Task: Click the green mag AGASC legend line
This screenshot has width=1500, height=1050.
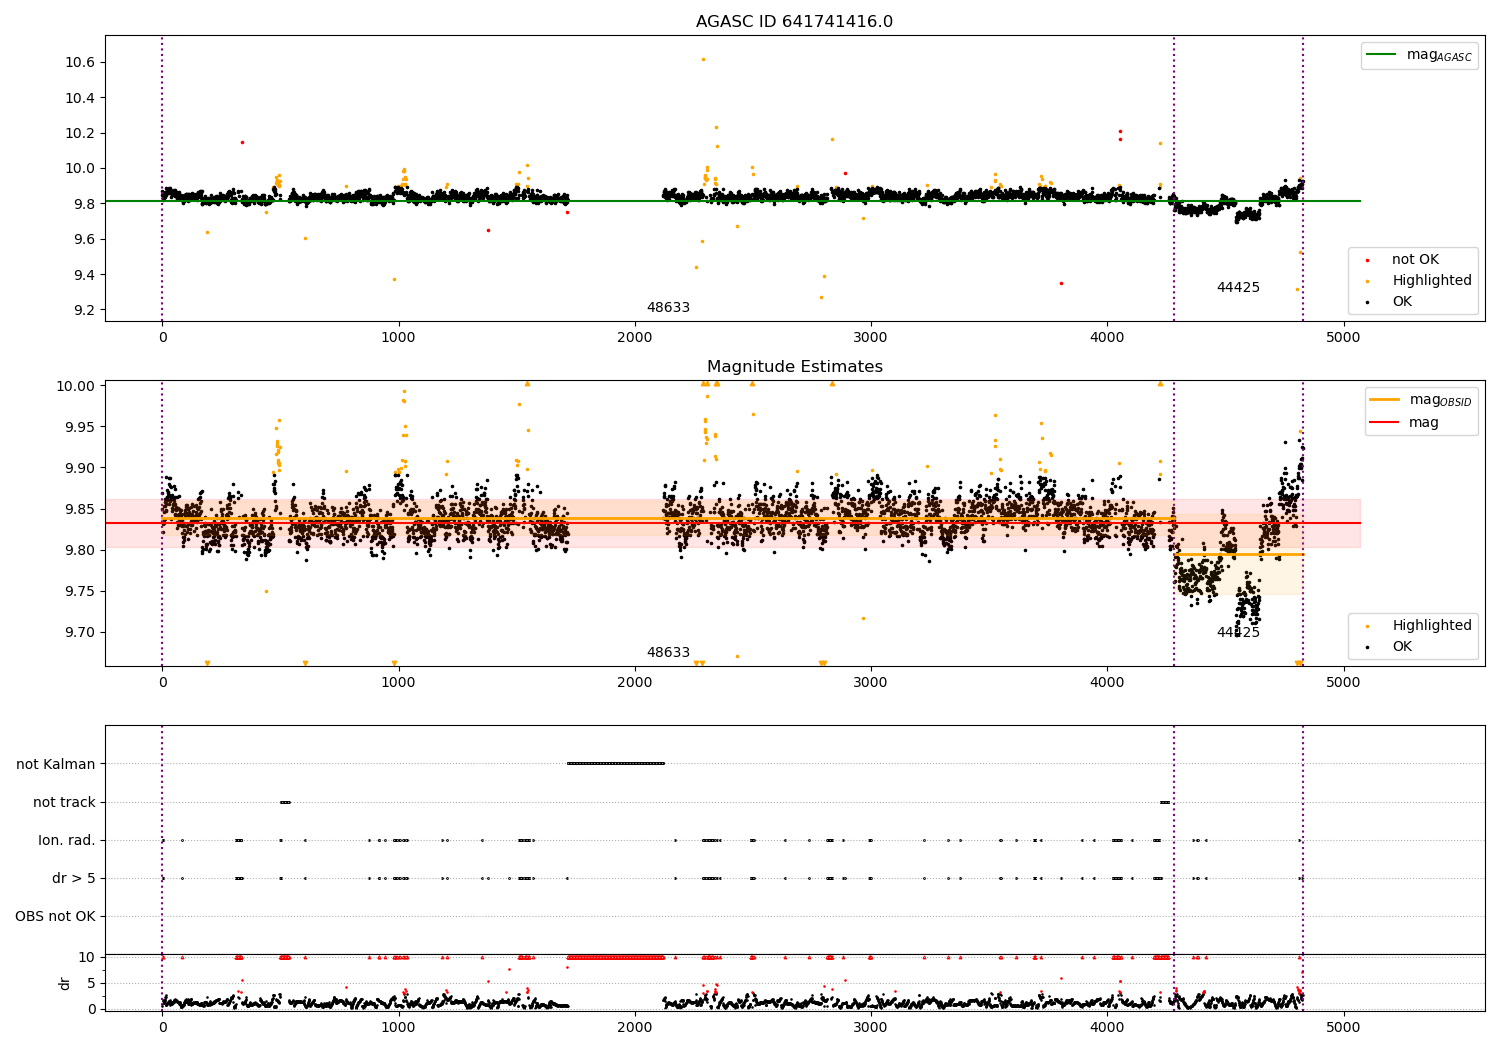Action: point(1383,55)
